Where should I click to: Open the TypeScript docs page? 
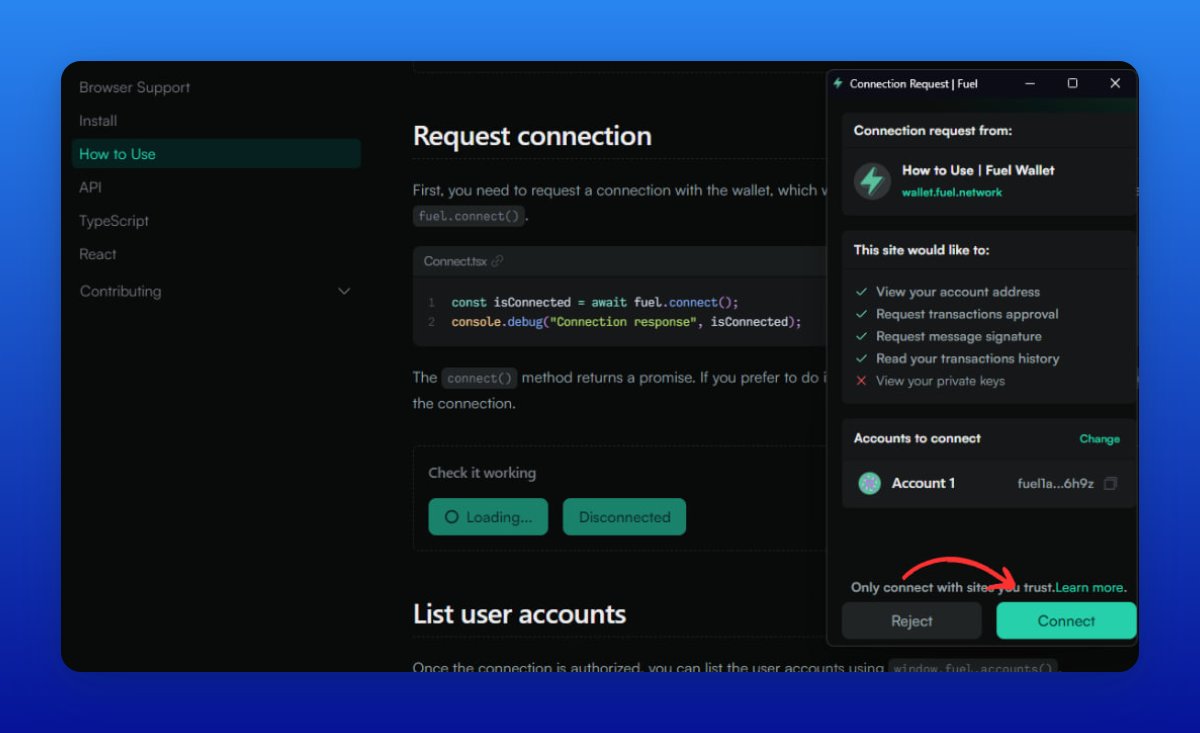point(114,221)
